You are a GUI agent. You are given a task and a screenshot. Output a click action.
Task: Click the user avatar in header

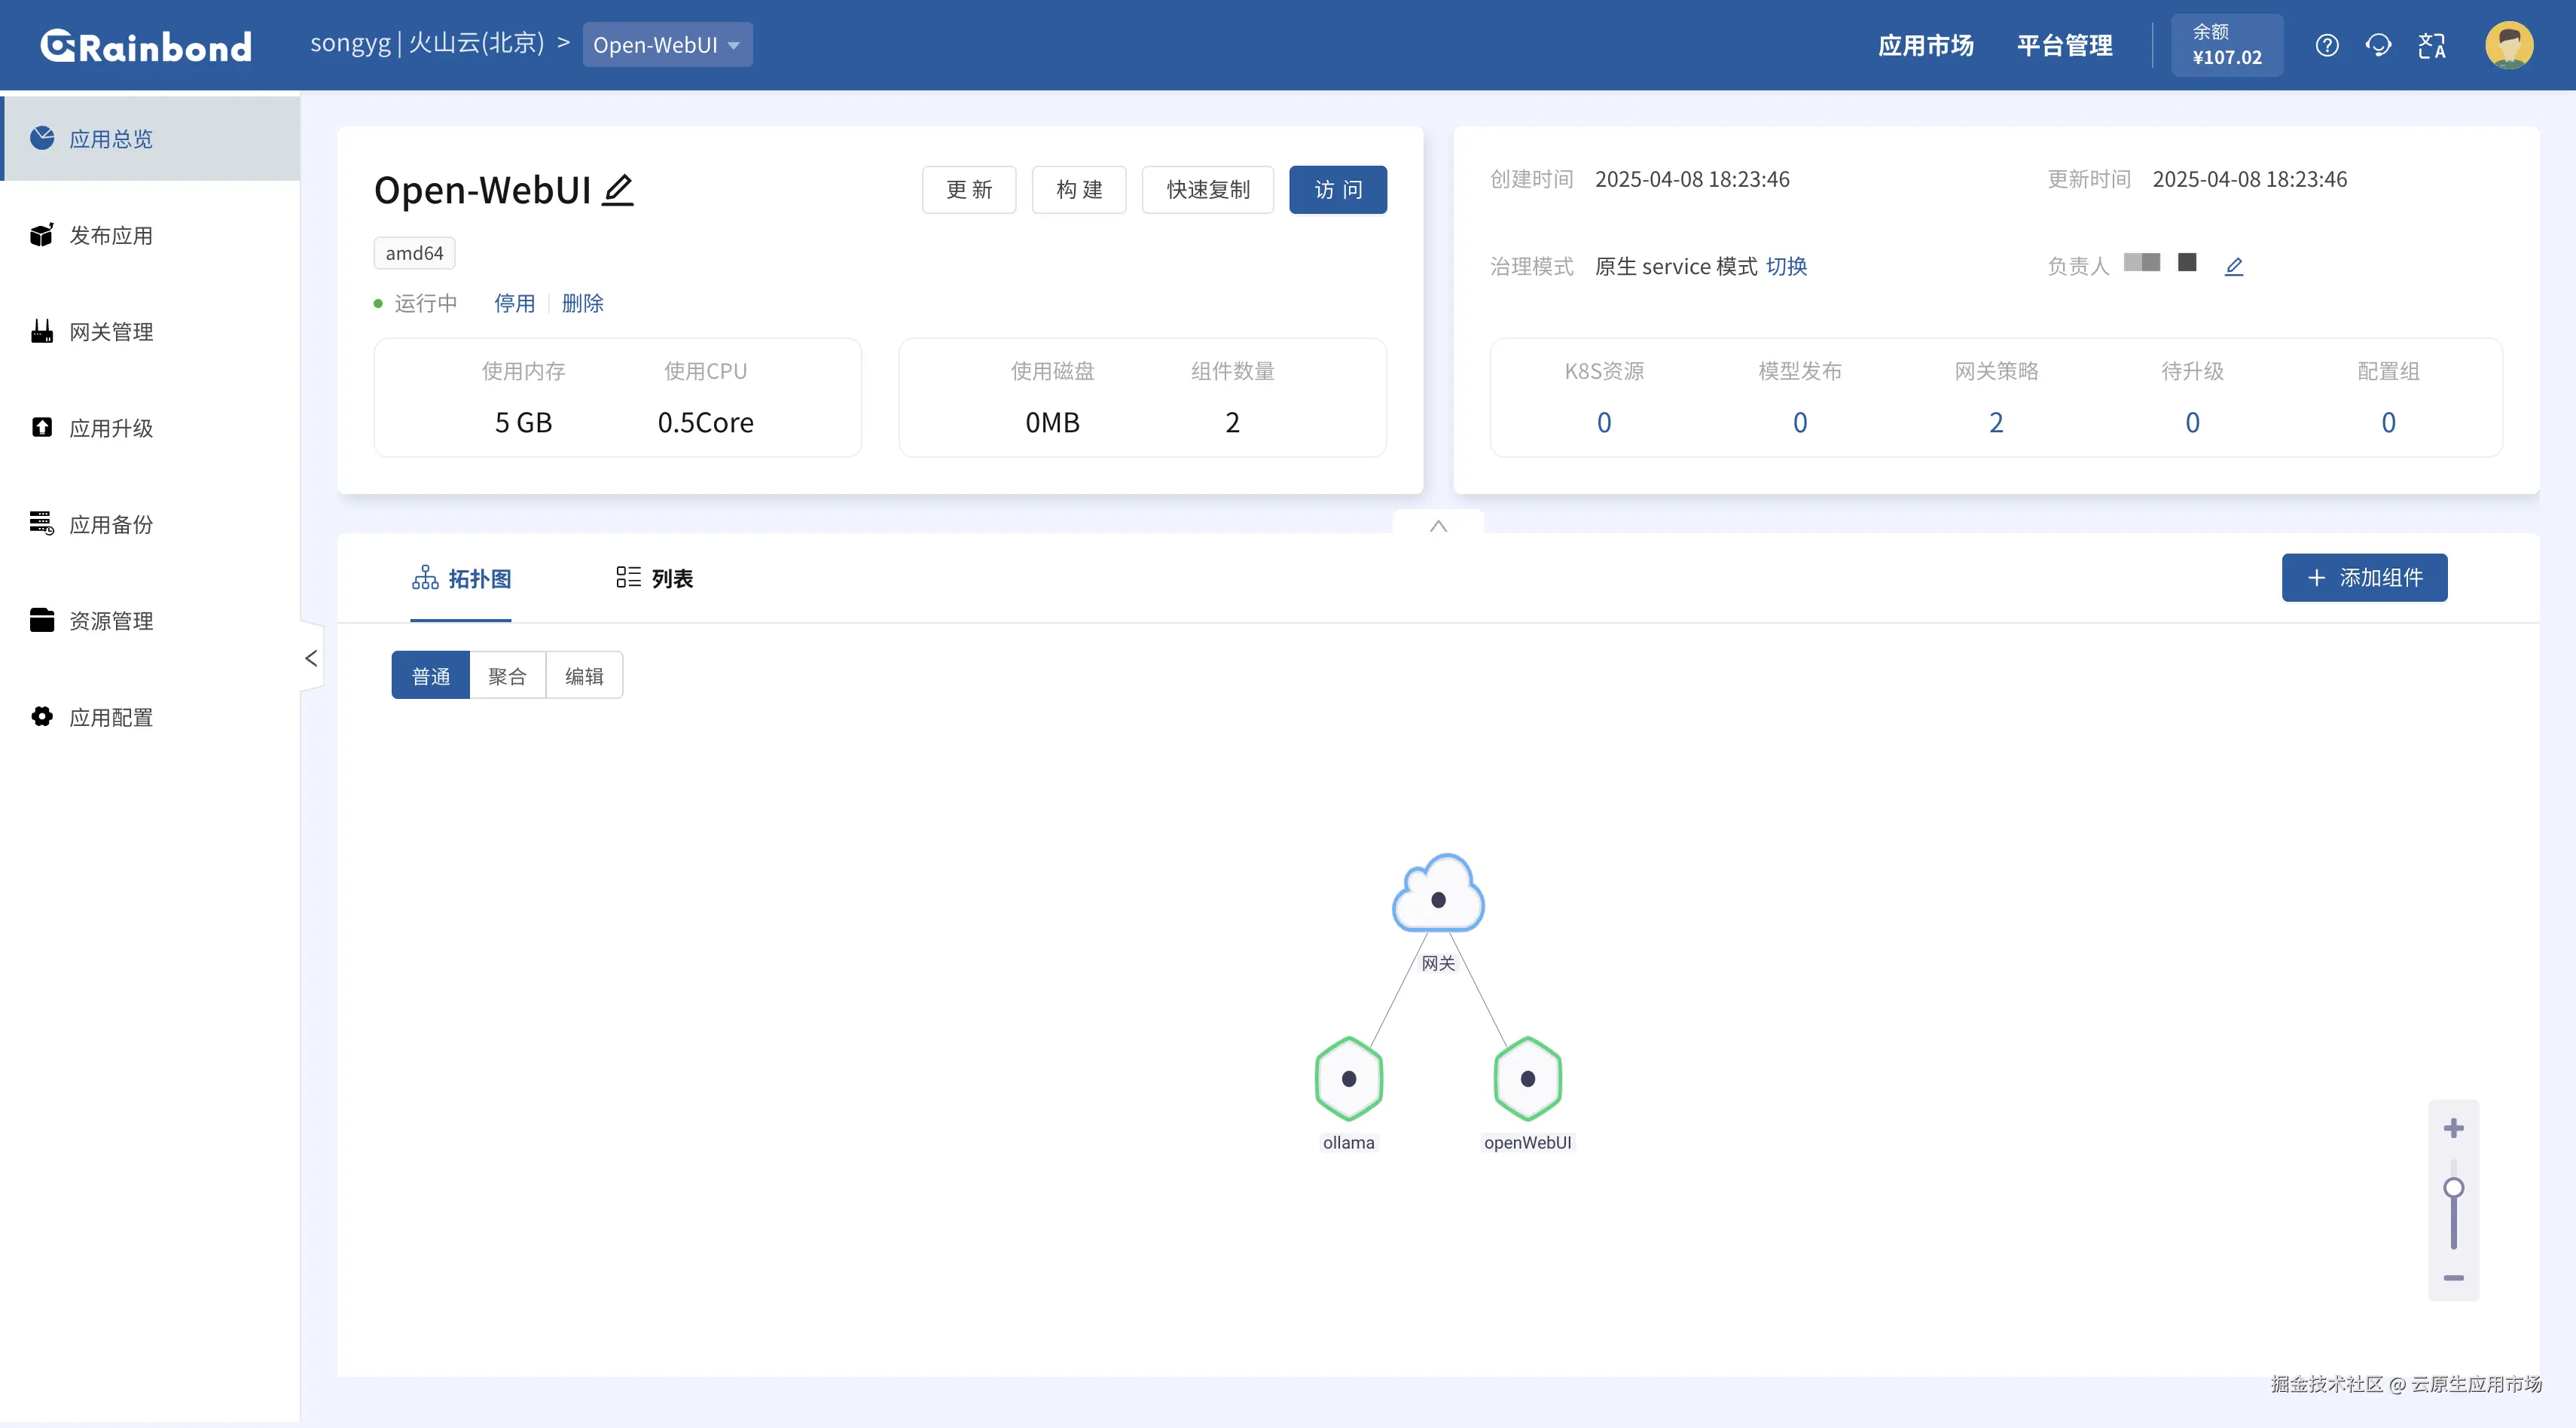pos(2508,45)
